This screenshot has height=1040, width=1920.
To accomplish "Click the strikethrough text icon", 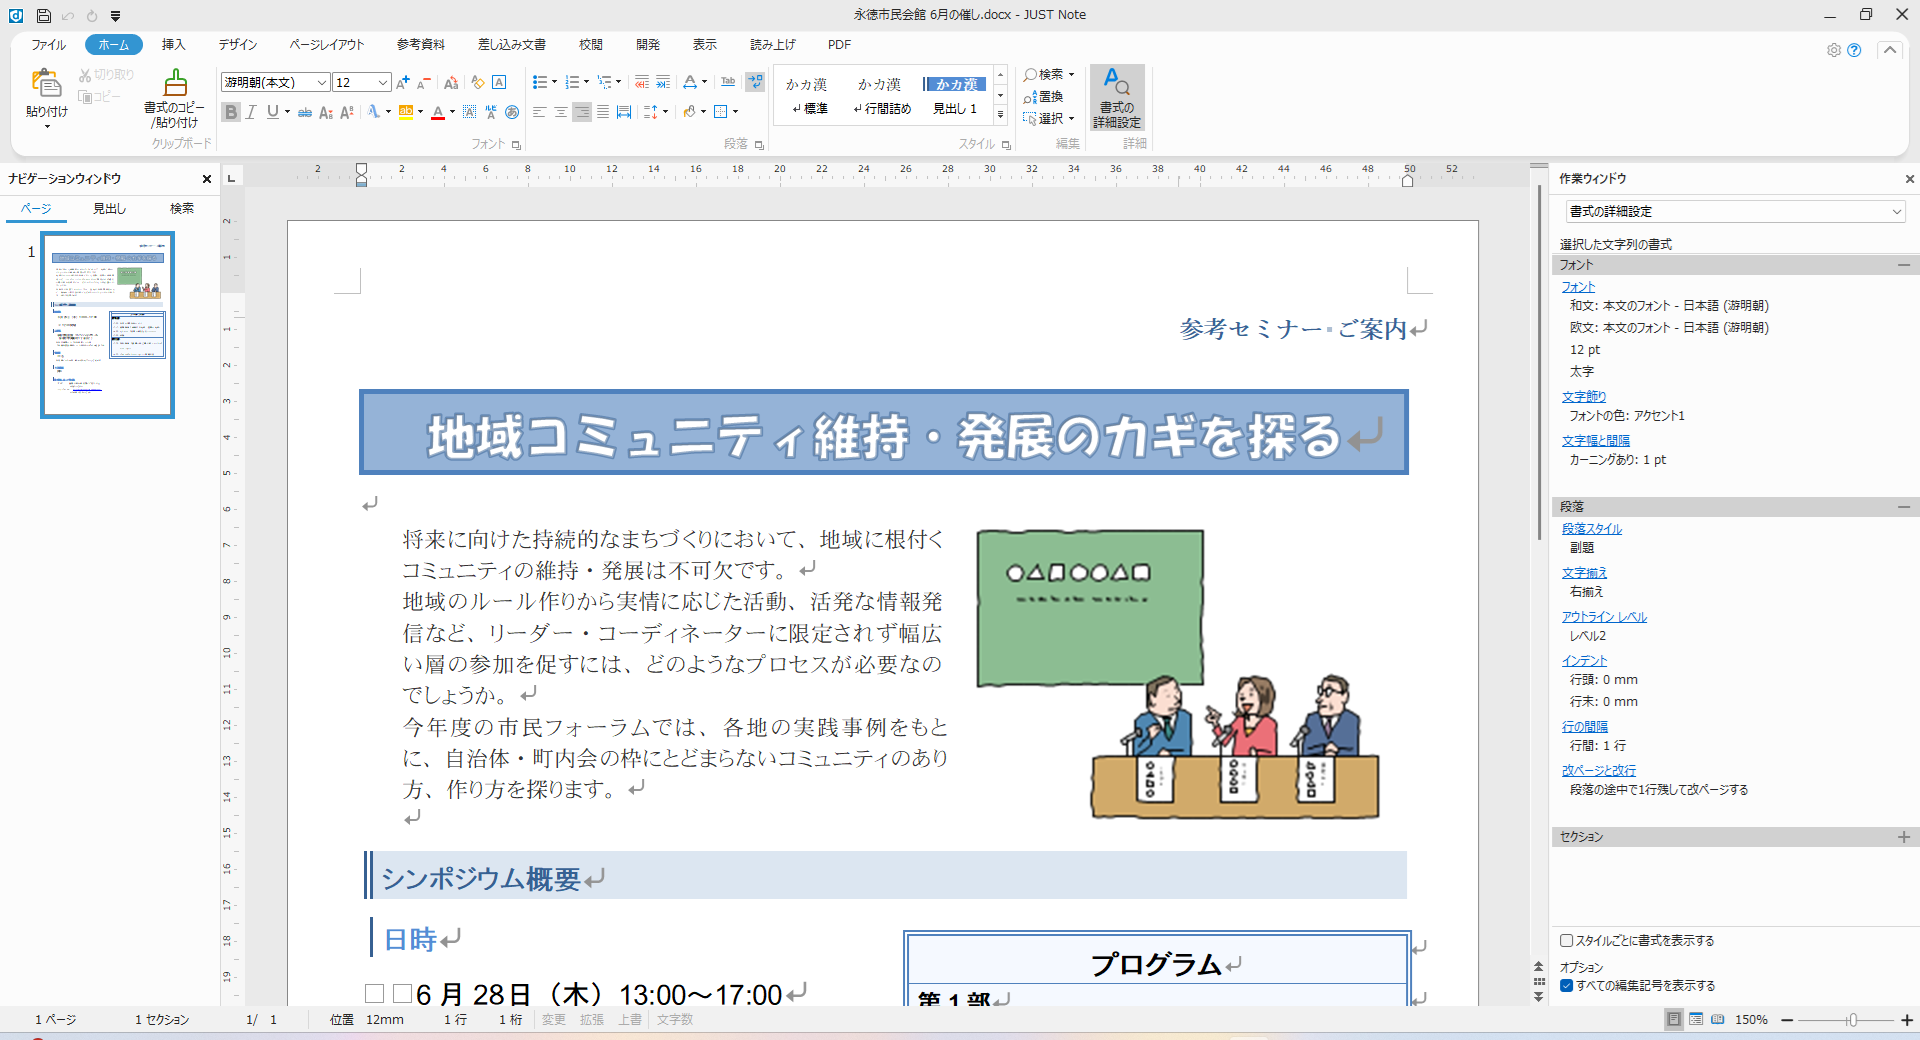I will (305, 112).
